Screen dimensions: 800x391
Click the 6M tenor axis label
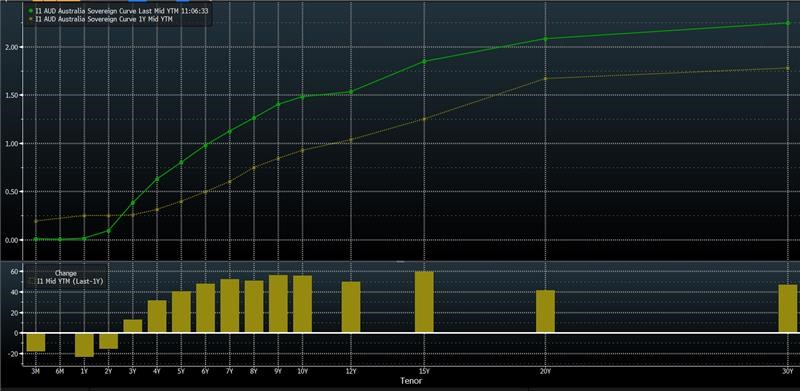[x=60, y=372]
